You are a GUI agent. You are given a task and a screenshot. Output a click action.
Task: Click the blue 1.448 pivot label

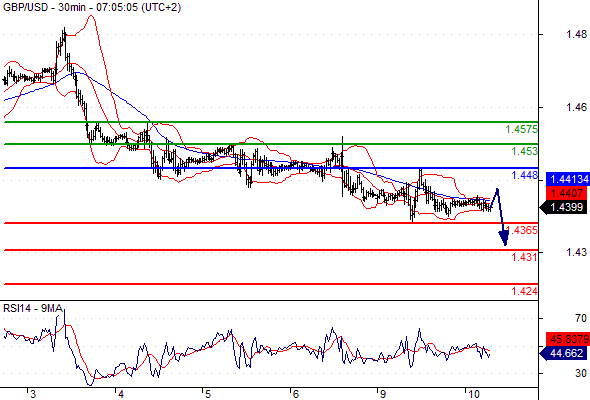[525, 175]
